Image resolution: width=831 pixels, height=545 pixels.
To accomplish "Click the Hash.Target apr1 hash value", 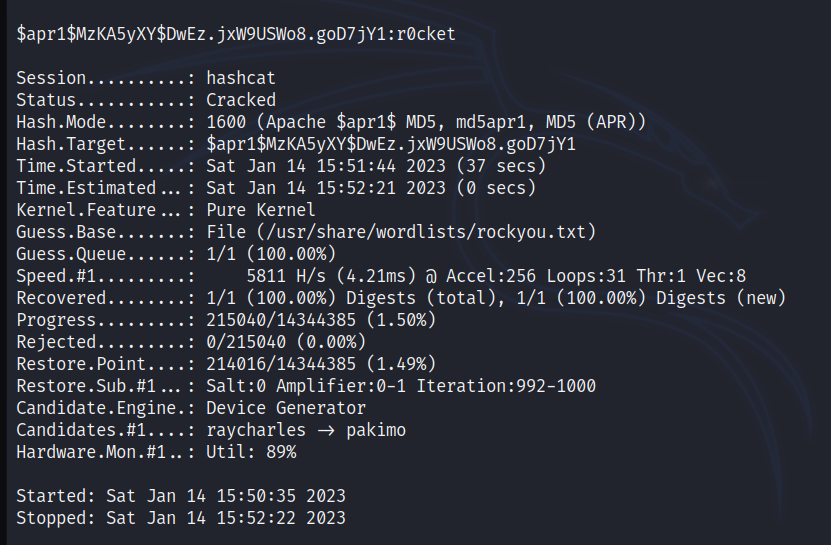I will [x=391, y=144].
